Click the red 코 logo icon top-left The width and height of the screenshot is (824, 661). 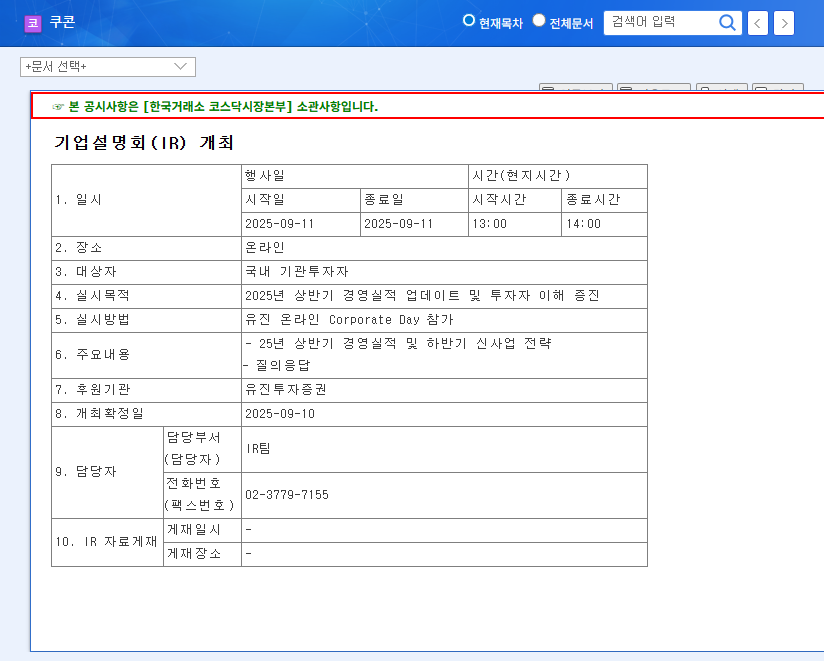[x=32, y=23]
